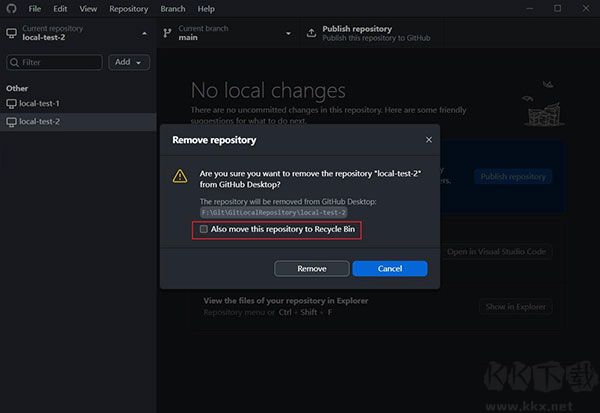The width and height of the screenshot is (600, 413).
Task: Click the Remove button in the dialog
Action: (x=311, y=268)
